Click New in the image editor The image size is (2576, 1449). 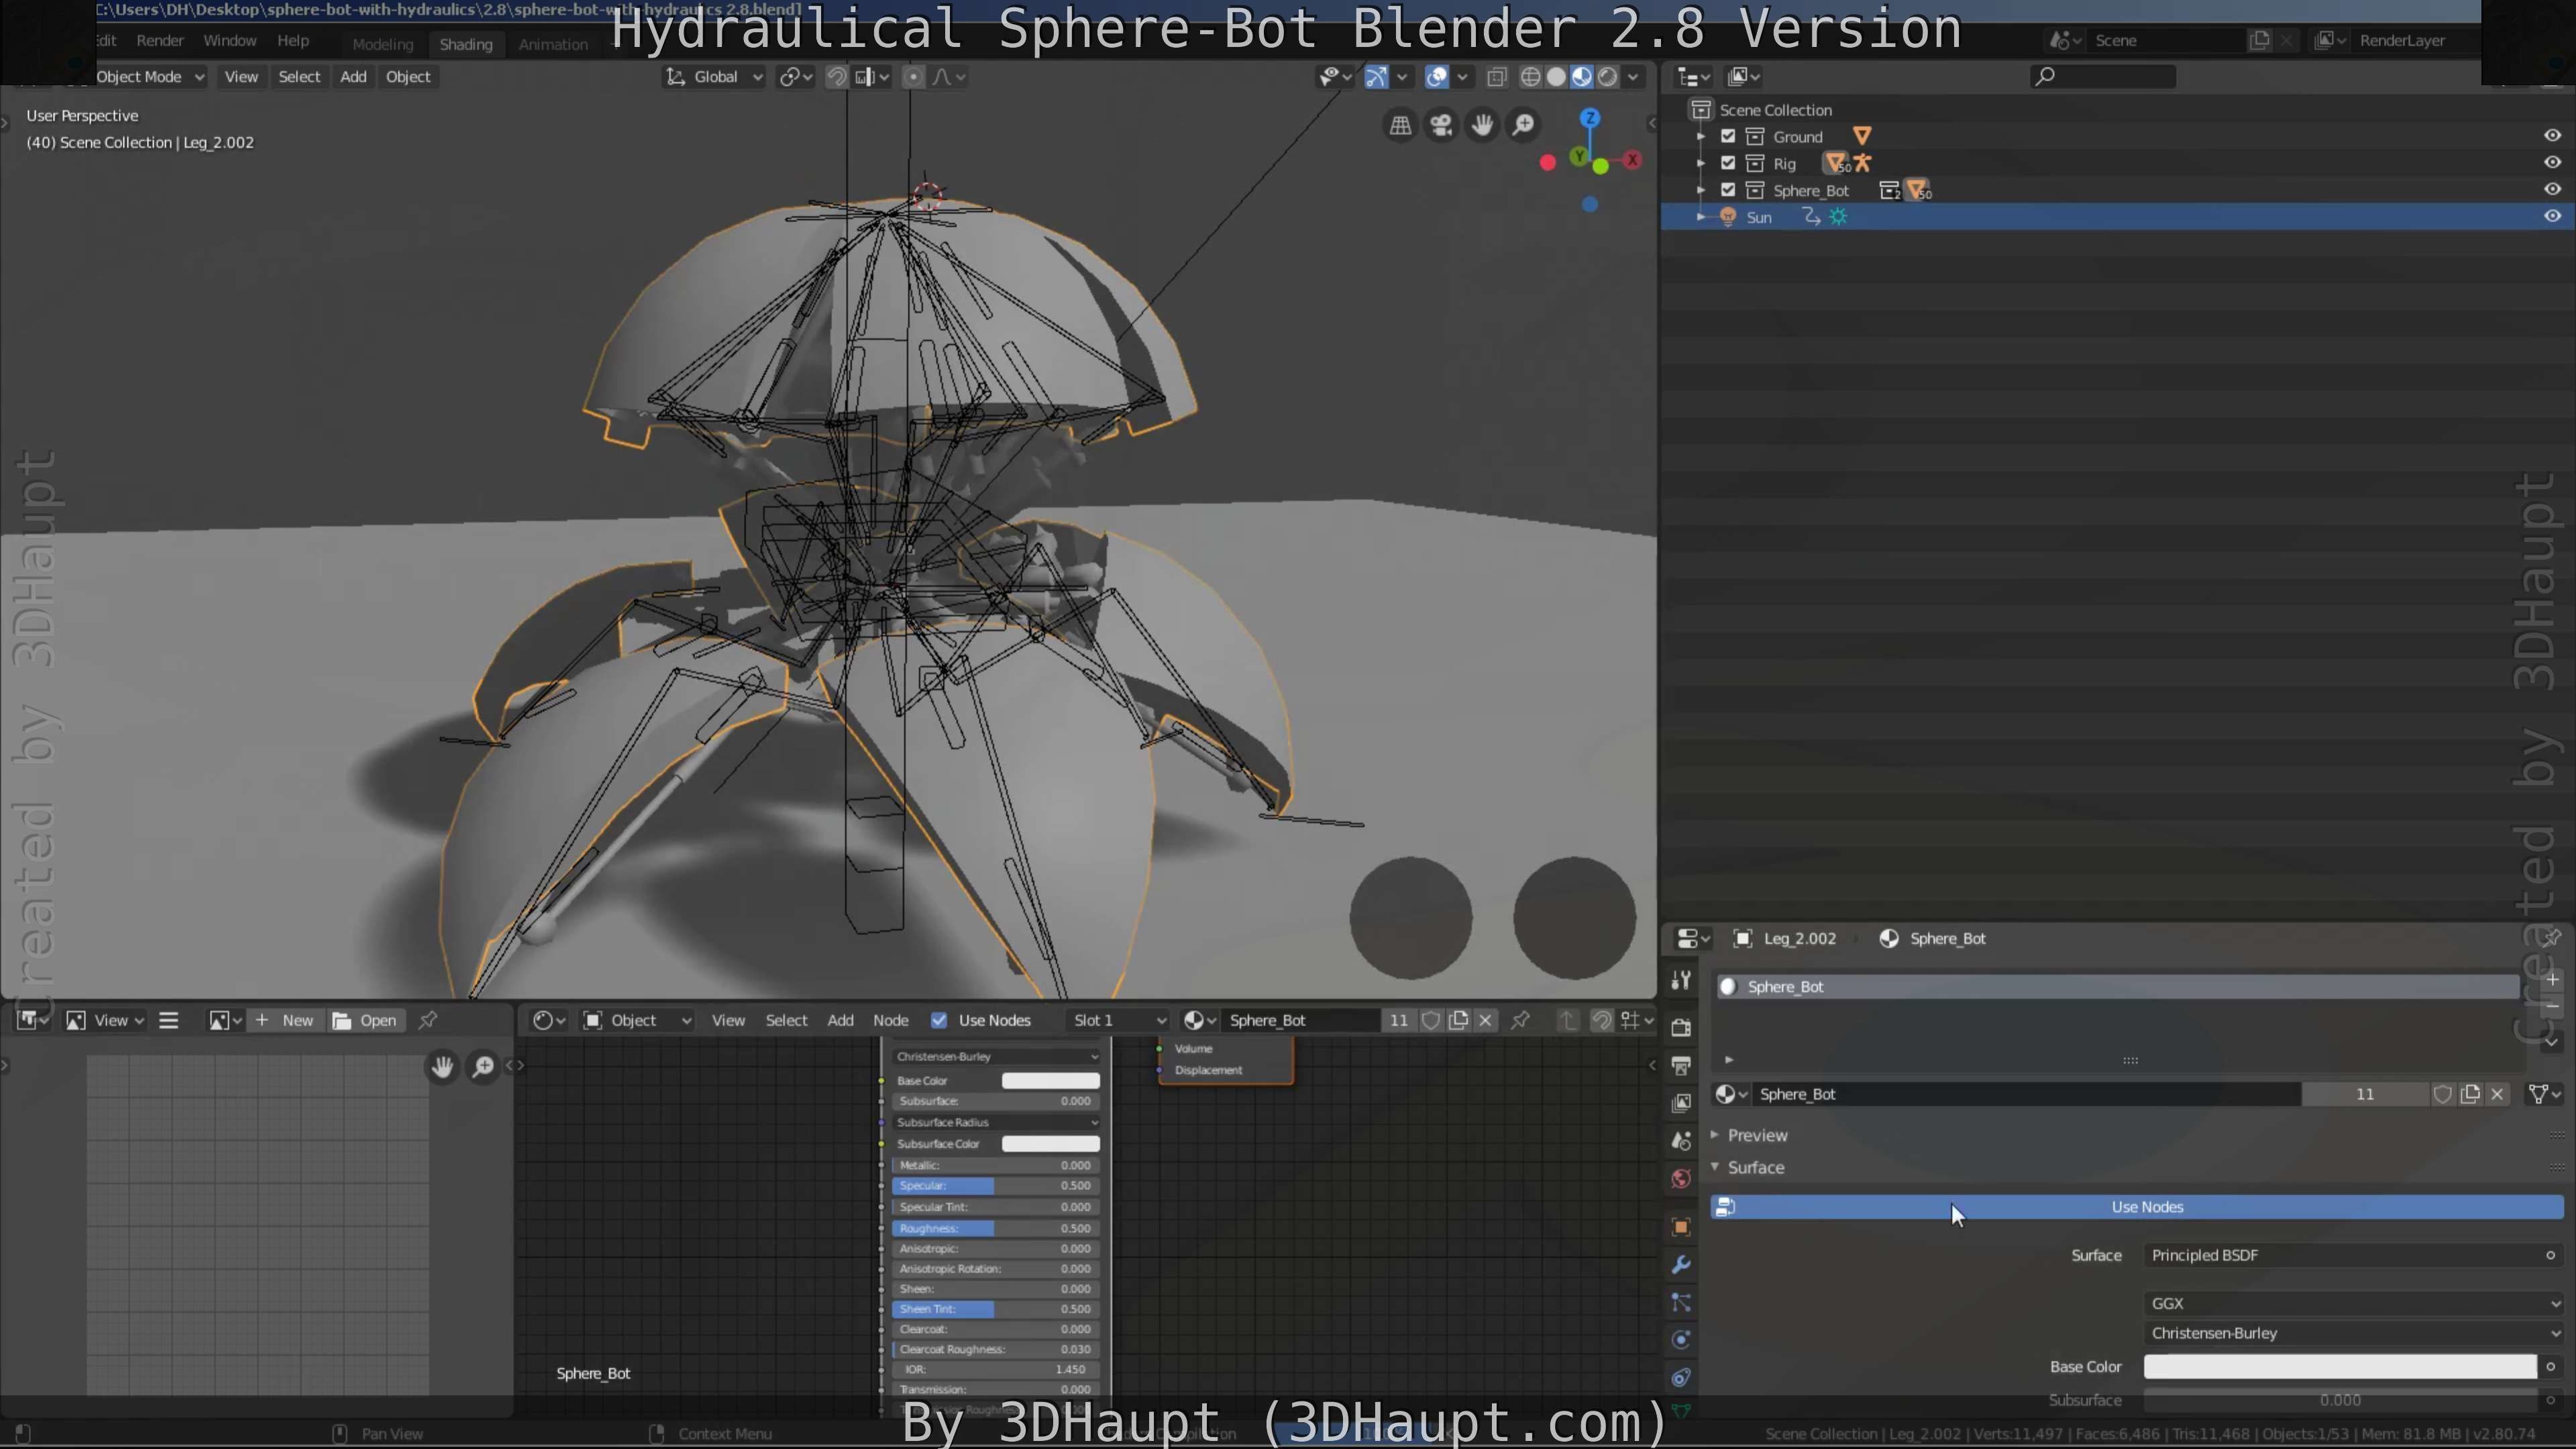point(285,1021)
